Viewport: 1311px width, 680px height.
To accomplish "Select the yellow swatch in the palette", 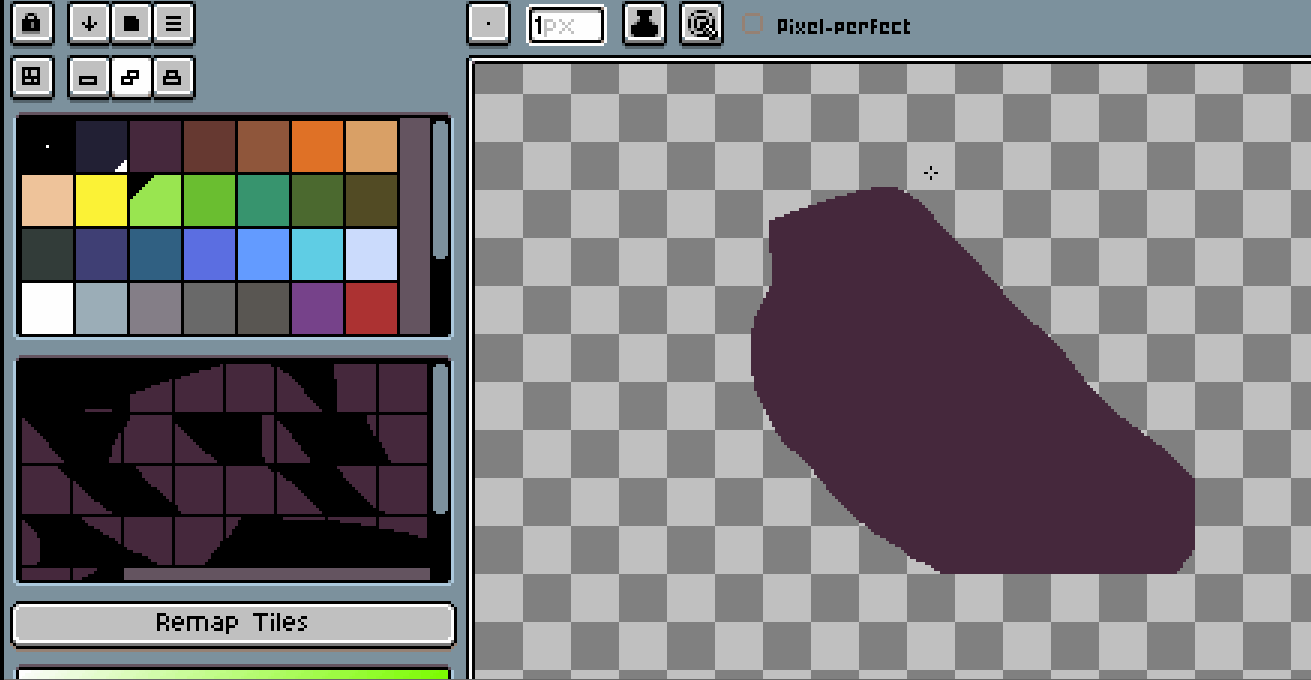I will click(99, 200).
